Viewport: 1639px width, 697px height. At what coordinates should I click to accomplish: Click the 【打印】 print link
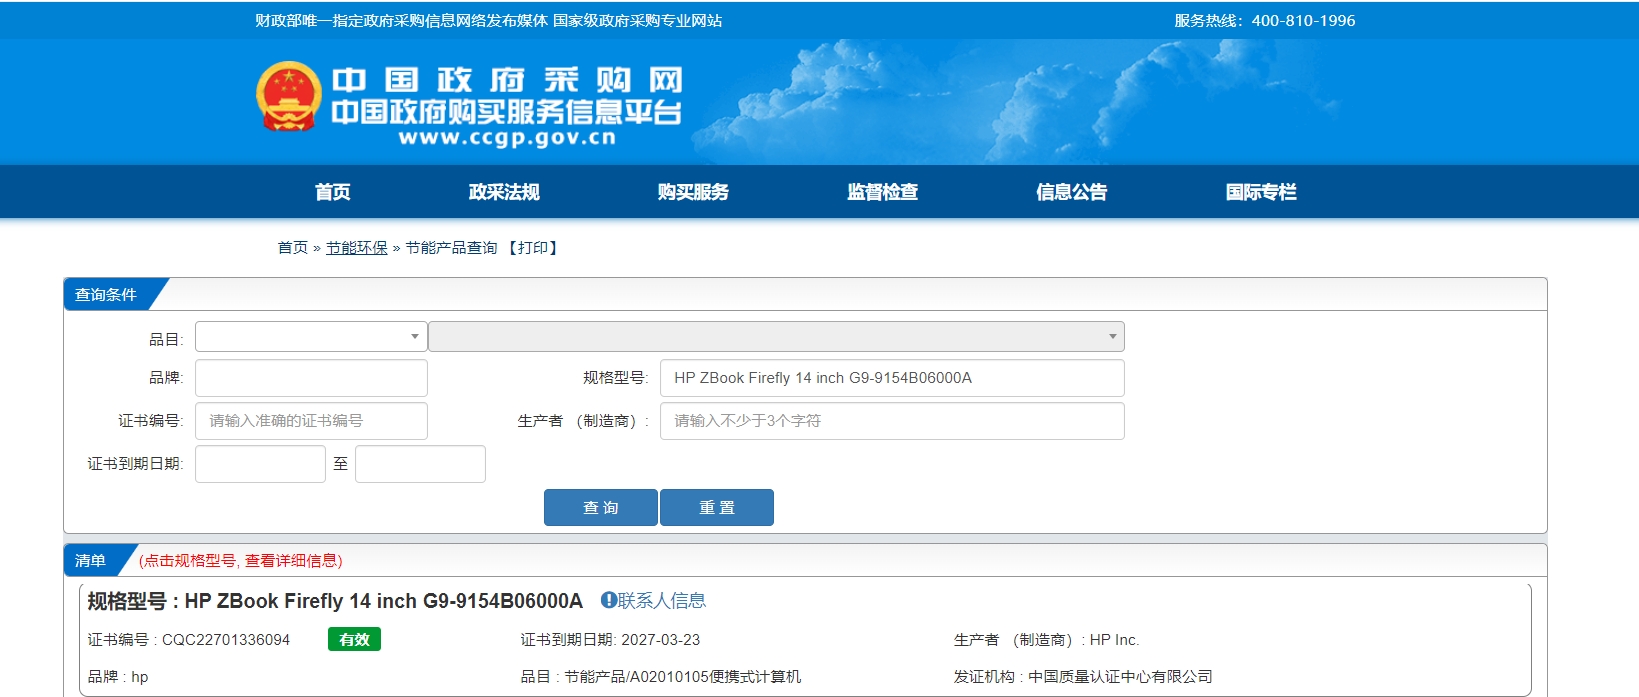[533, 248]
